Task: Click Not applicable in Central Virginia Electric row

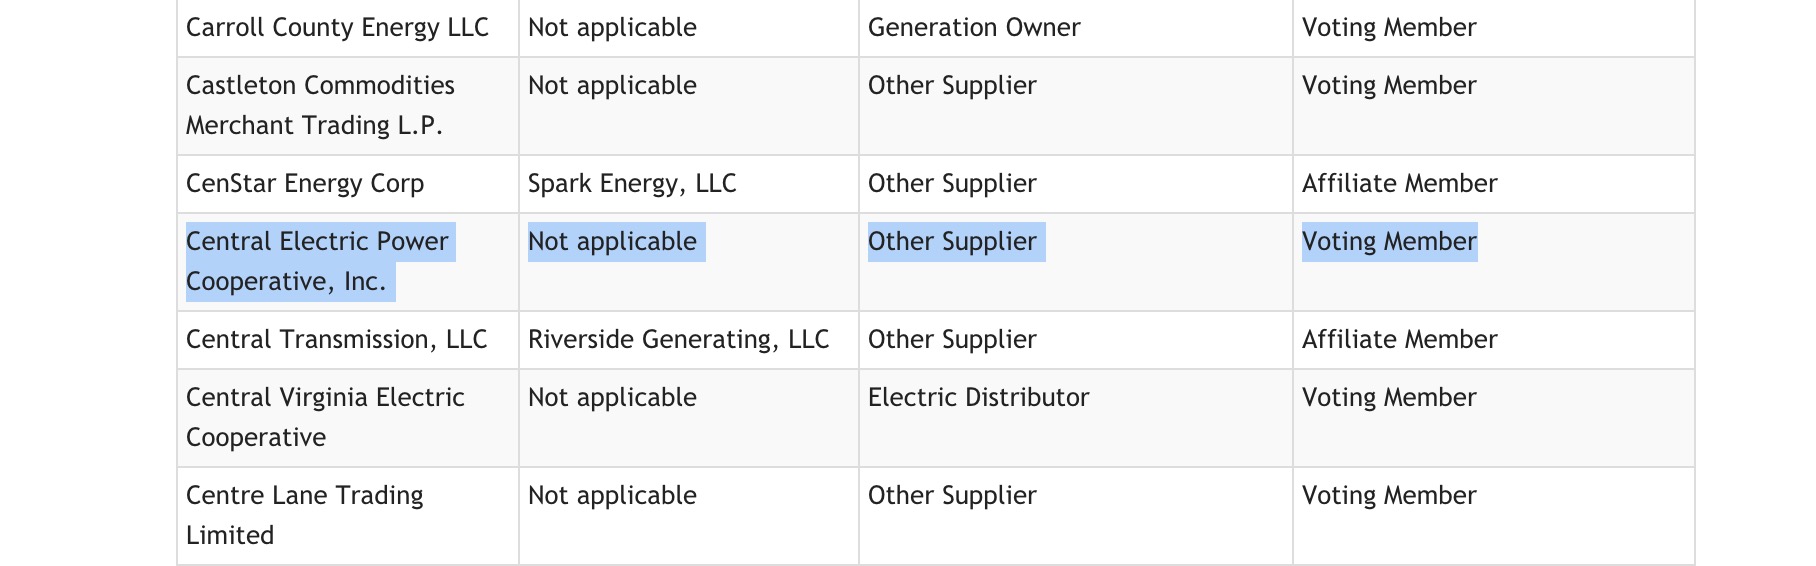Action: [612, 398]
